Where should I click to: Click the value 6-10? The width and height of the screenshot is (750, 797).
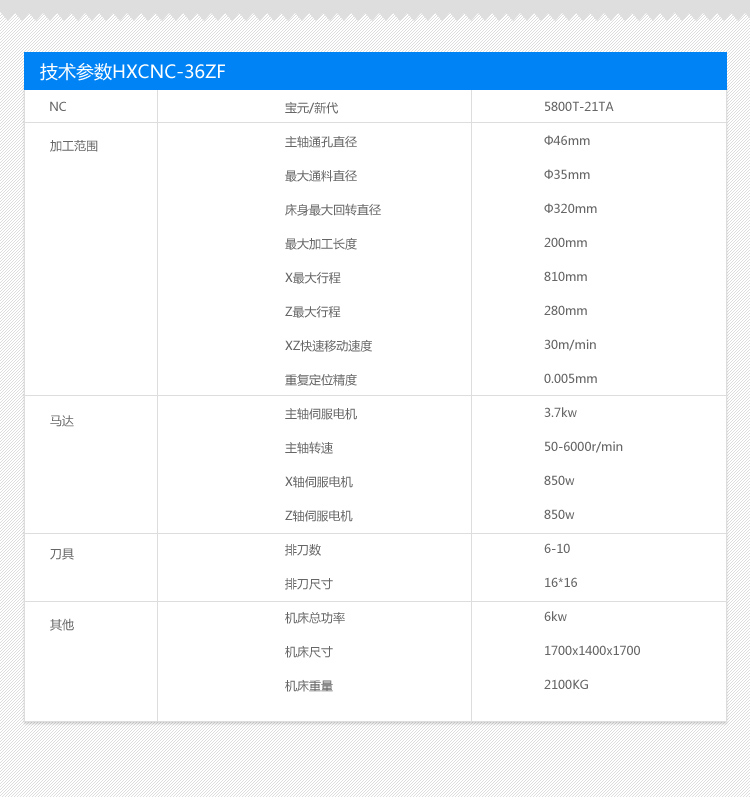point(557,549)
